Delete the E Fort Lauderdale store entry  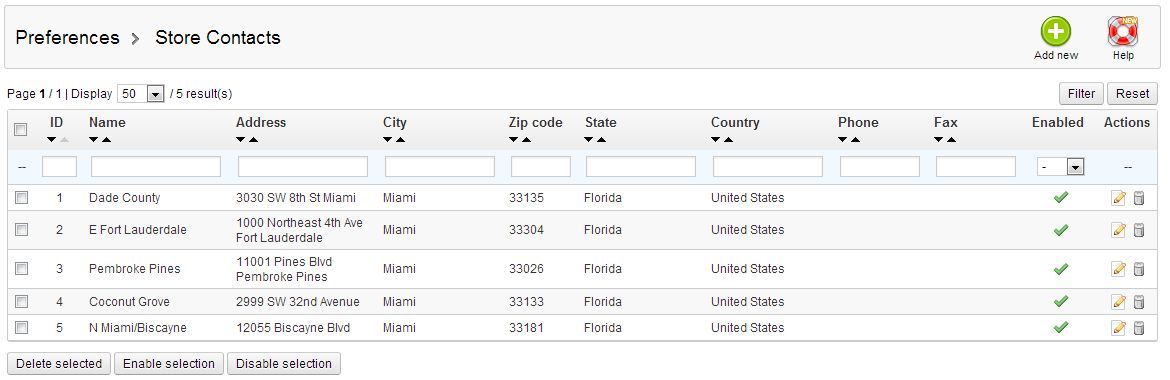click(x=1139, y=230)
